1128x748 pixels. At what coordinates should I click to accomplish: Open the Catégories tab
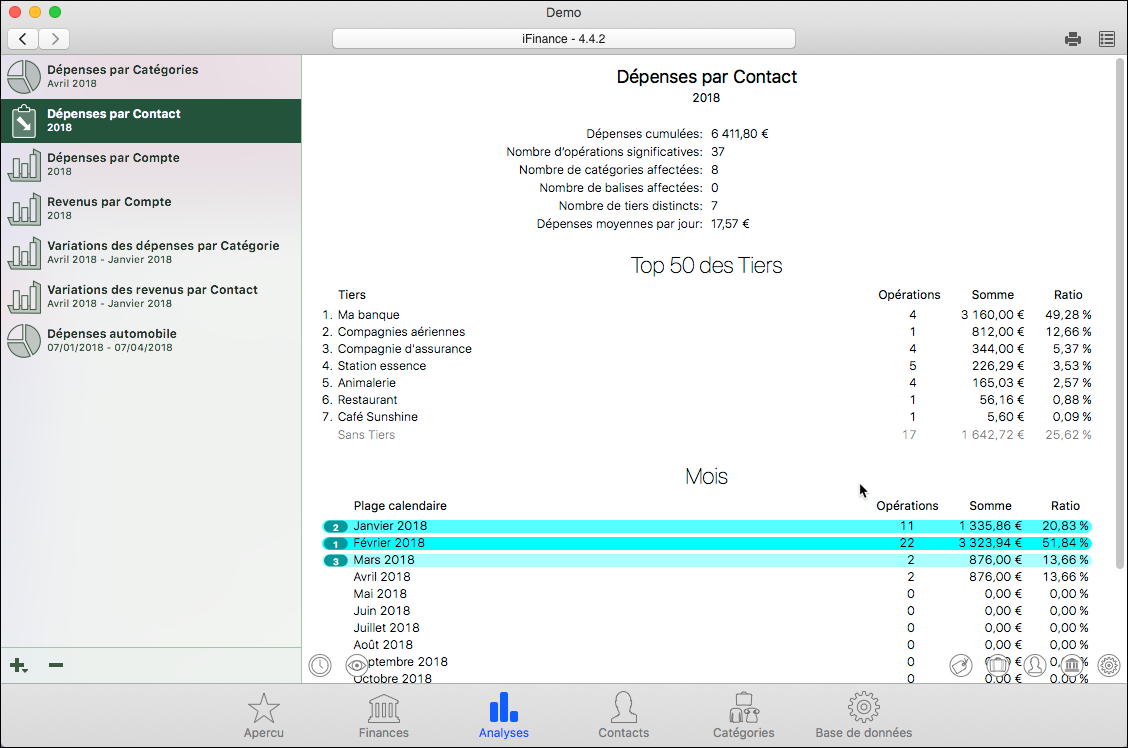(x=743, y=715)
